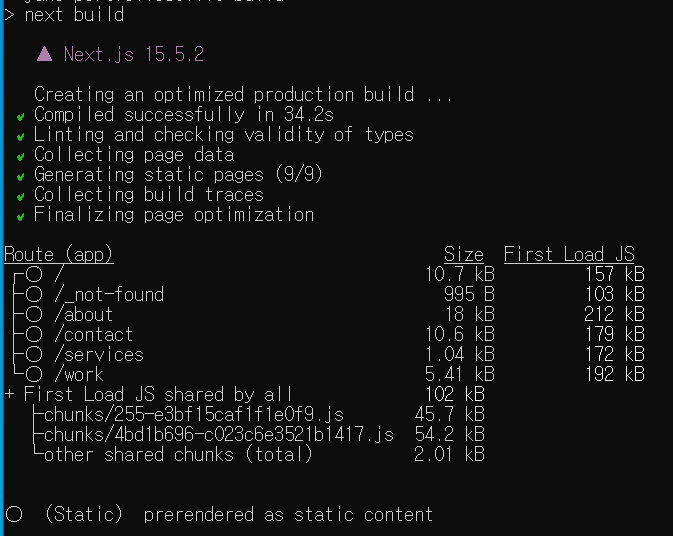Click the Route (app) column header
Screen dimensions: 673x536
coord(58,254)
